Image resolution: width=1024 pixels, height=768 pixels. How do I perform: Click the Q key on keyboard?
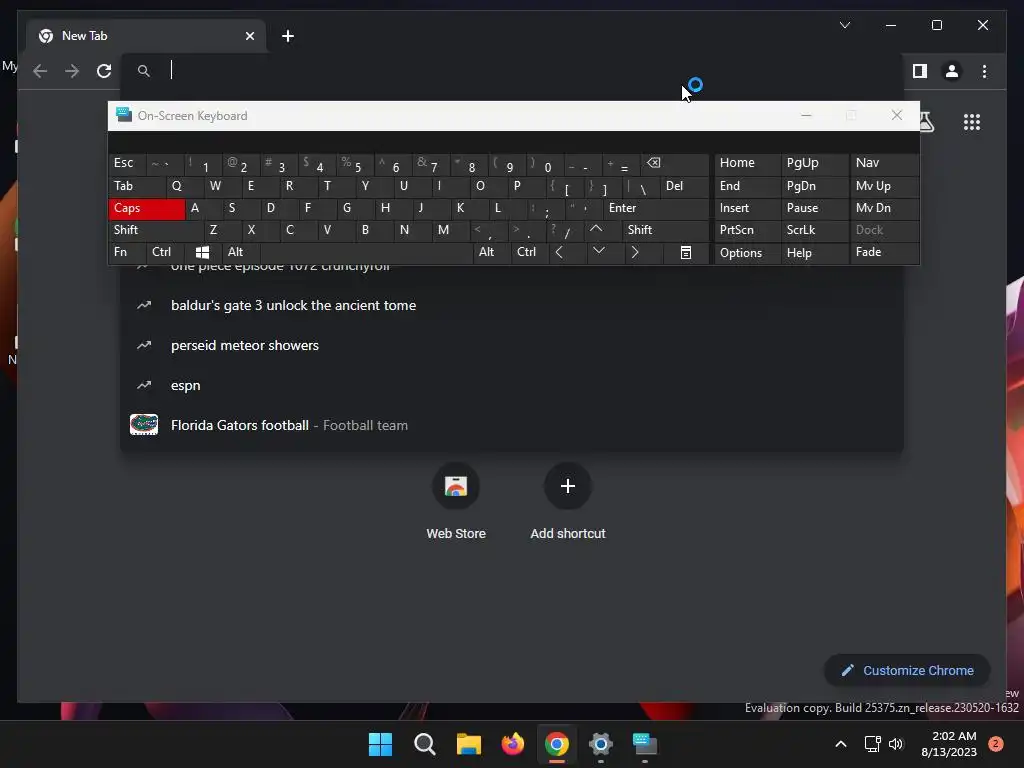click(185, 186)
